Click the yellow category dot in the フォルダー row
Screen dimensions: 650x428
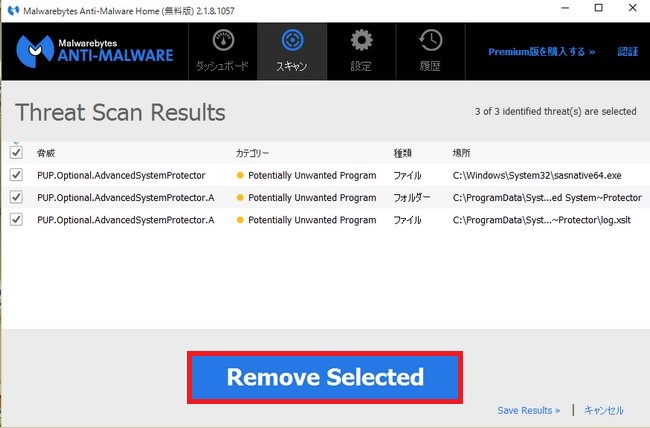[240, 198]
